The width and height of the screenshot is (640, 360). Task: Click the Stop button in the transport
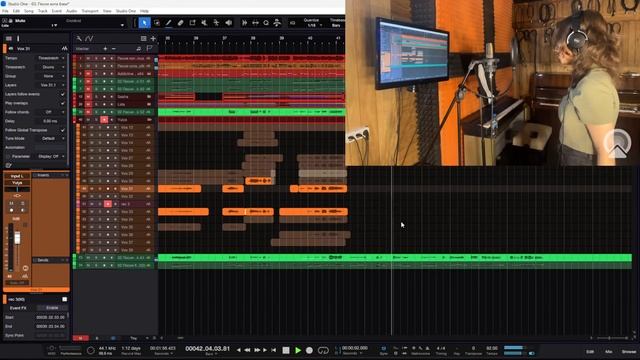[286, 350]
